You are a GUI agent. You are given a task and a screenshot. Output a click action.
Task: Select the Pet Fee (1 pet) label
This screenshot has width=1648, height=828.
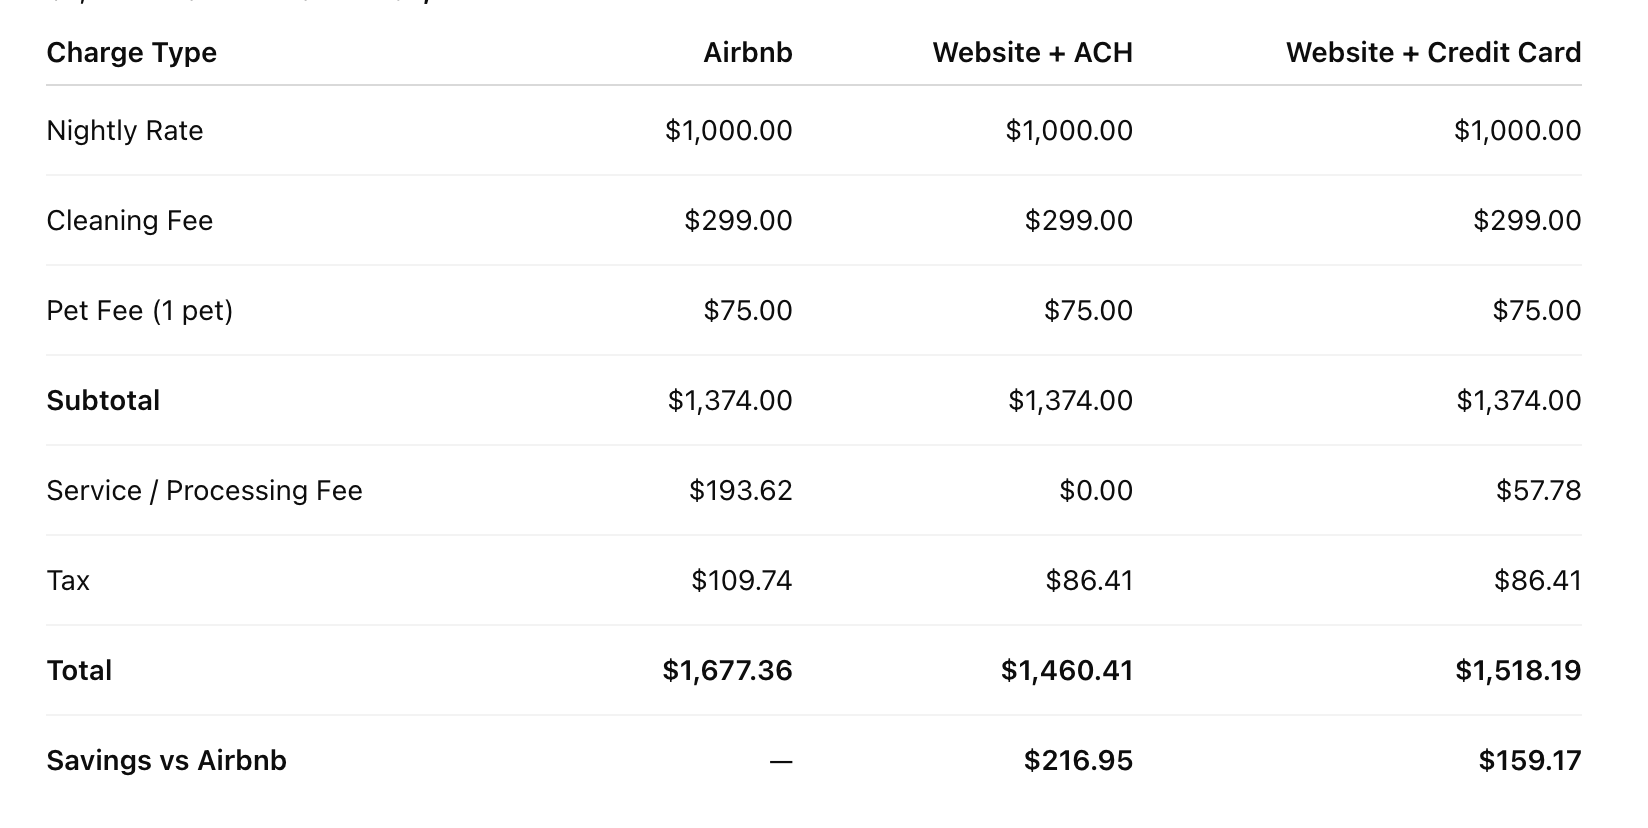coord(140,311)
